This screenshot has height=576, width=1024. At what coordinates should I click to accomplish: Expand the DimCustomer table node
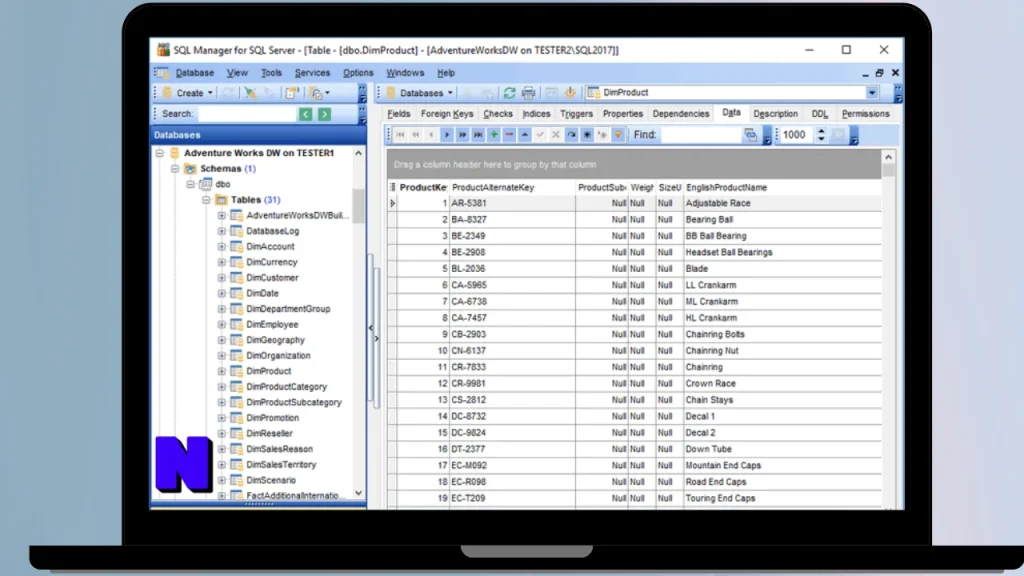tap(221, 278)
